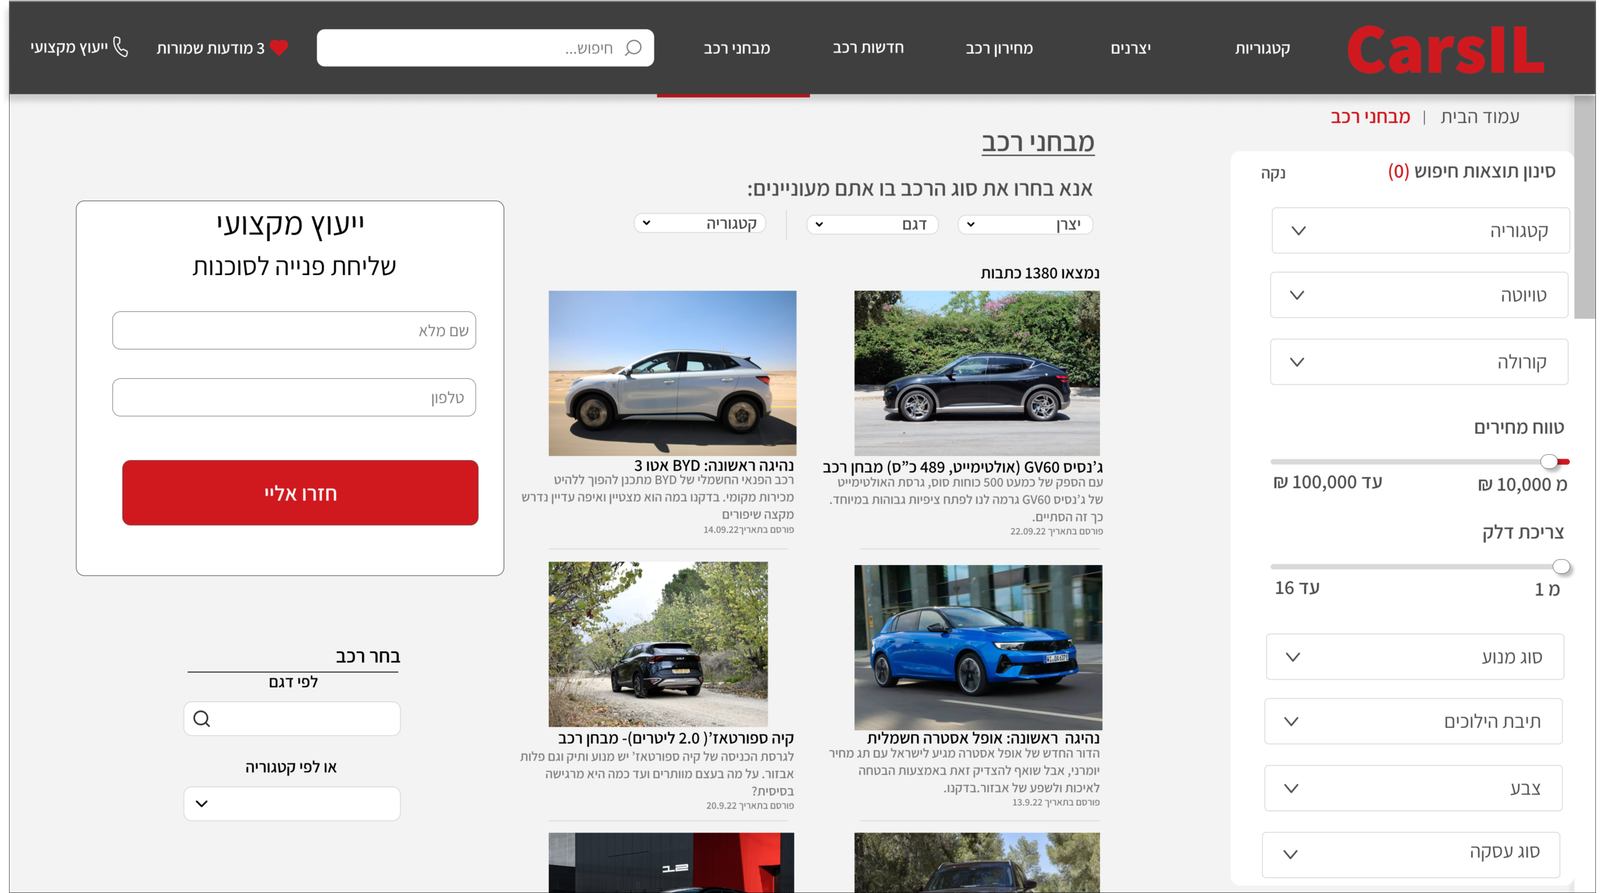Open the נהיגה ראשונה: BYD אטו 3 headline
The height and width of the screenshot is (893, 1600).
(x=714, y=466)
